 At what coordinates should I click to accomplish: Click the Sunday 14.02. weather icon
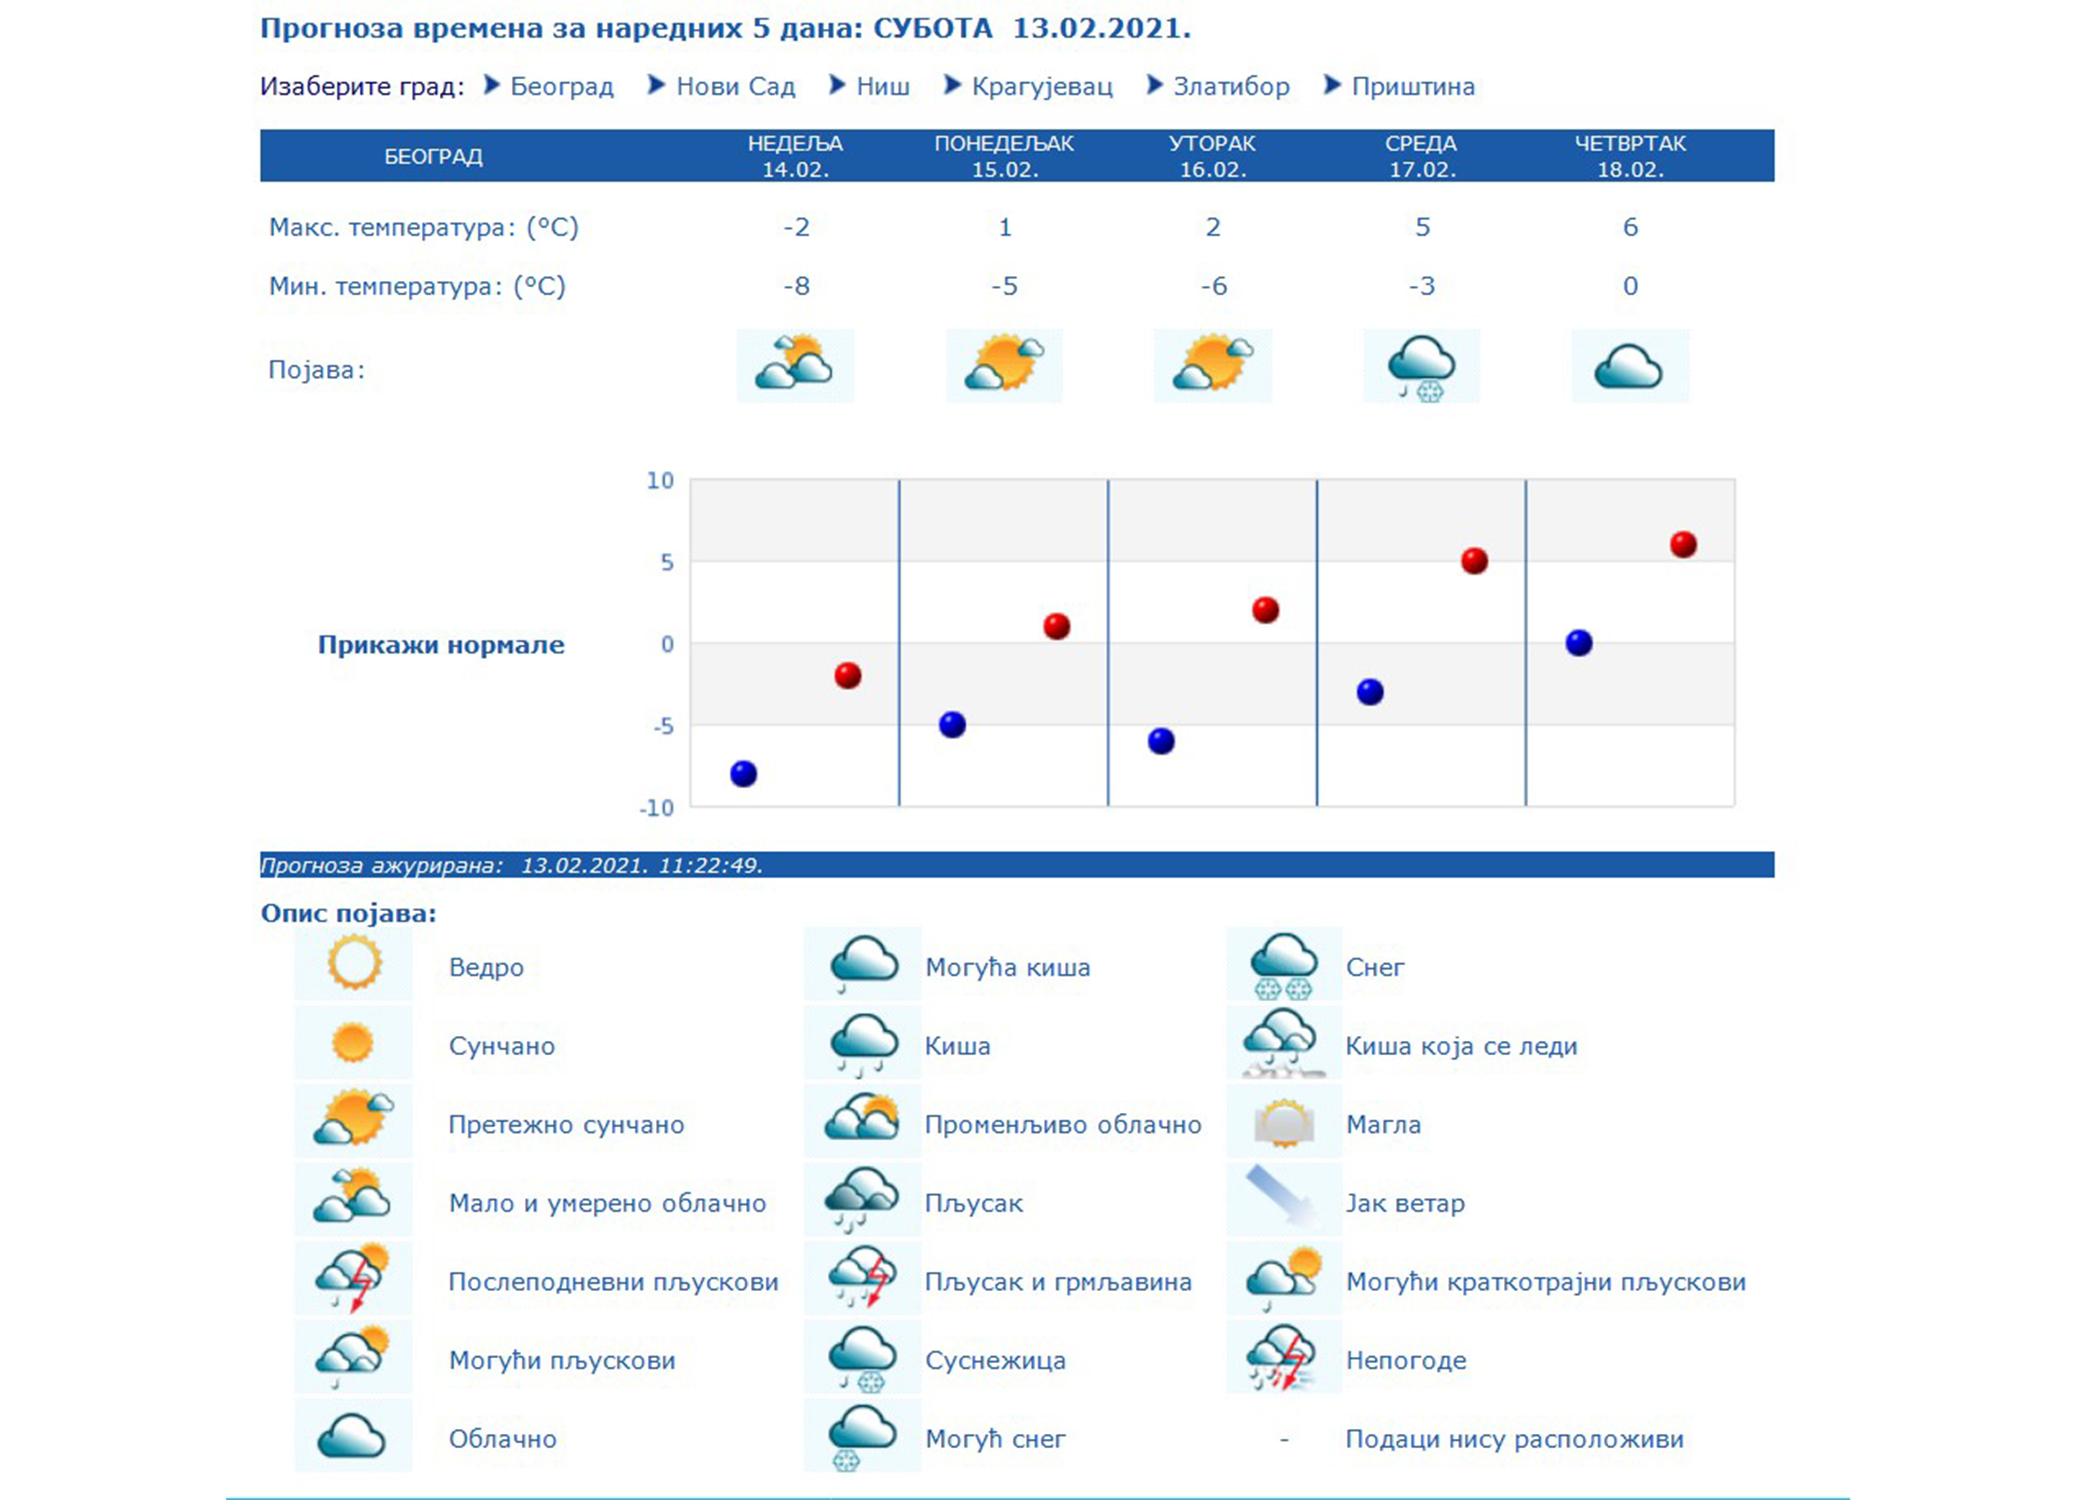(795, 366)
